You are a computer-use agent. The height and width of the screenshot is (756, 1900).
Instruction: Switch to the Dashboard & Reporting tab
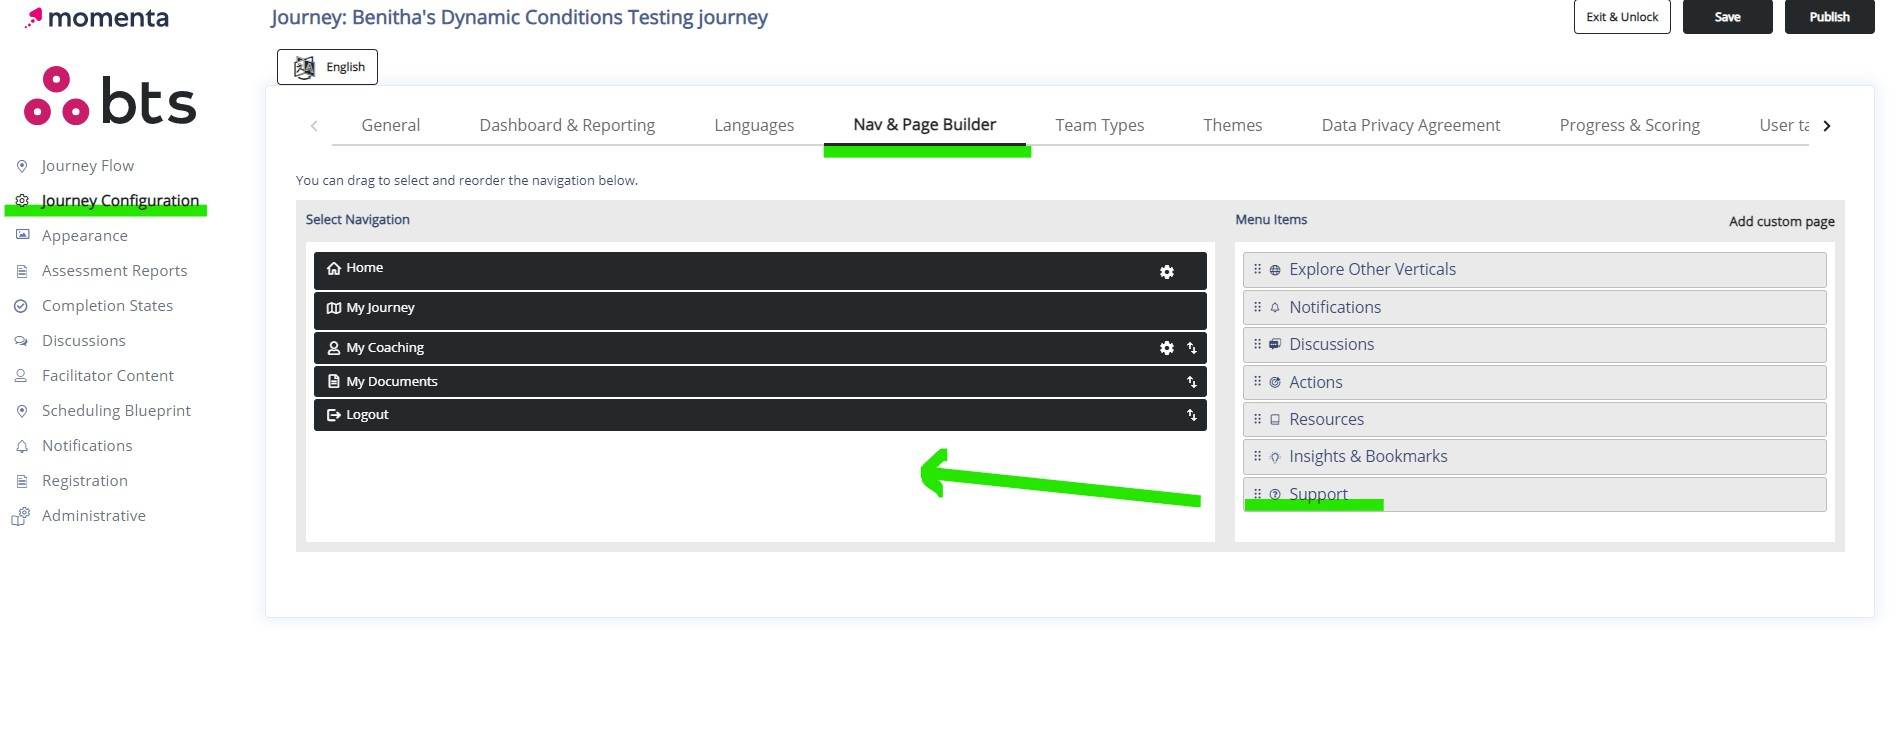pos(567,125)
